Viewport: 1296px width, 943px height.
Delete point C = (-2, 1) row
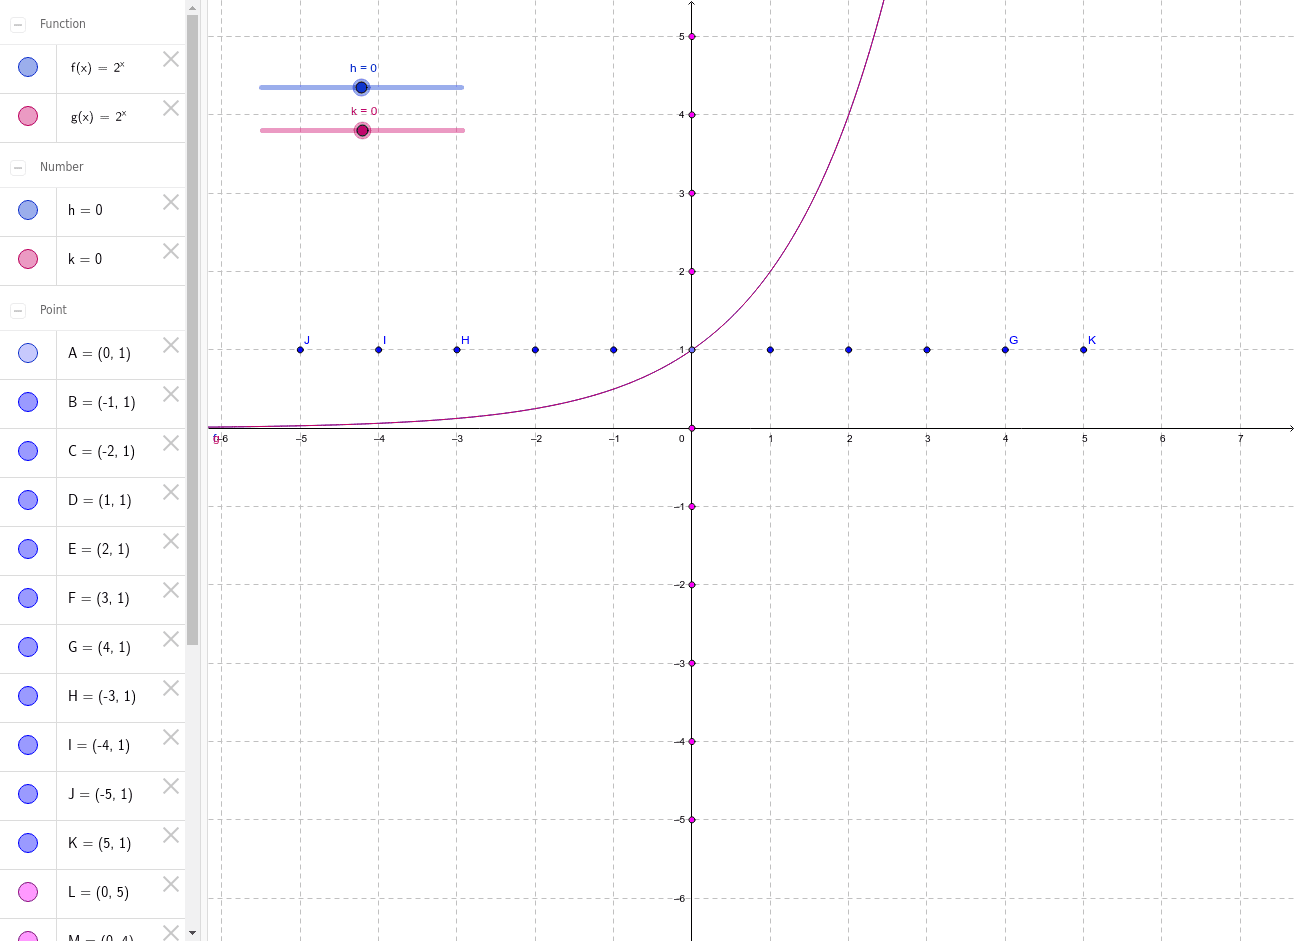171,443
